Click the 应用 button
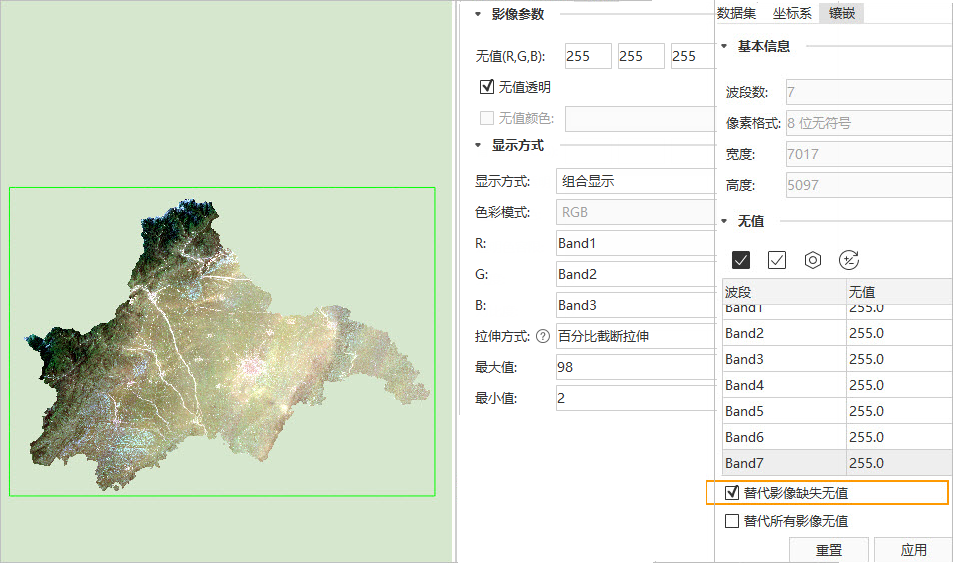This screenshot has height=563, width=956. point(913,550)
